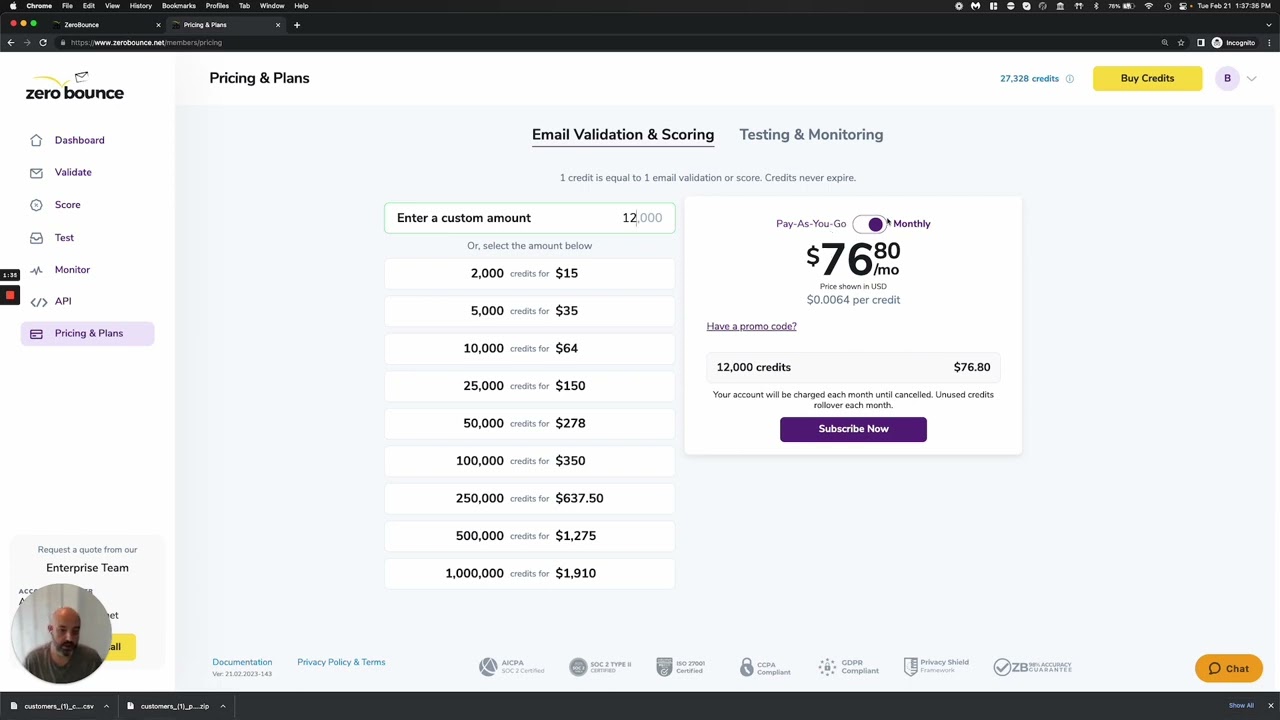1280x720 pixels.
Task: Select 250,000 credits for $637.50
Action: coord(530,498)
